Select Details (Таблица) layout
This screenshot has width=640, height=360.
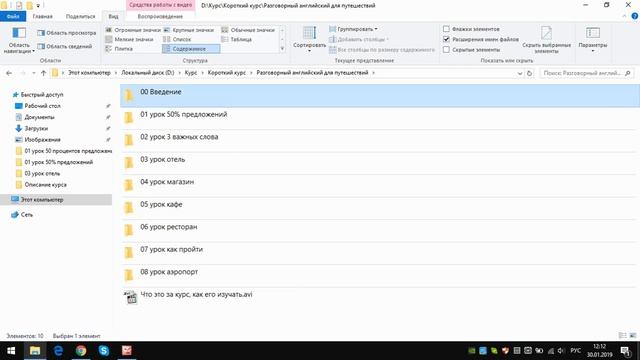236,39
